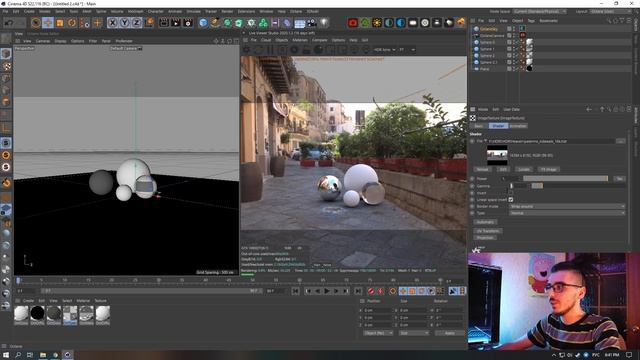Select the black material in Material Manager
Viewport: 640px width, 360px height.
pyautogui.click(x=37, y=313)
